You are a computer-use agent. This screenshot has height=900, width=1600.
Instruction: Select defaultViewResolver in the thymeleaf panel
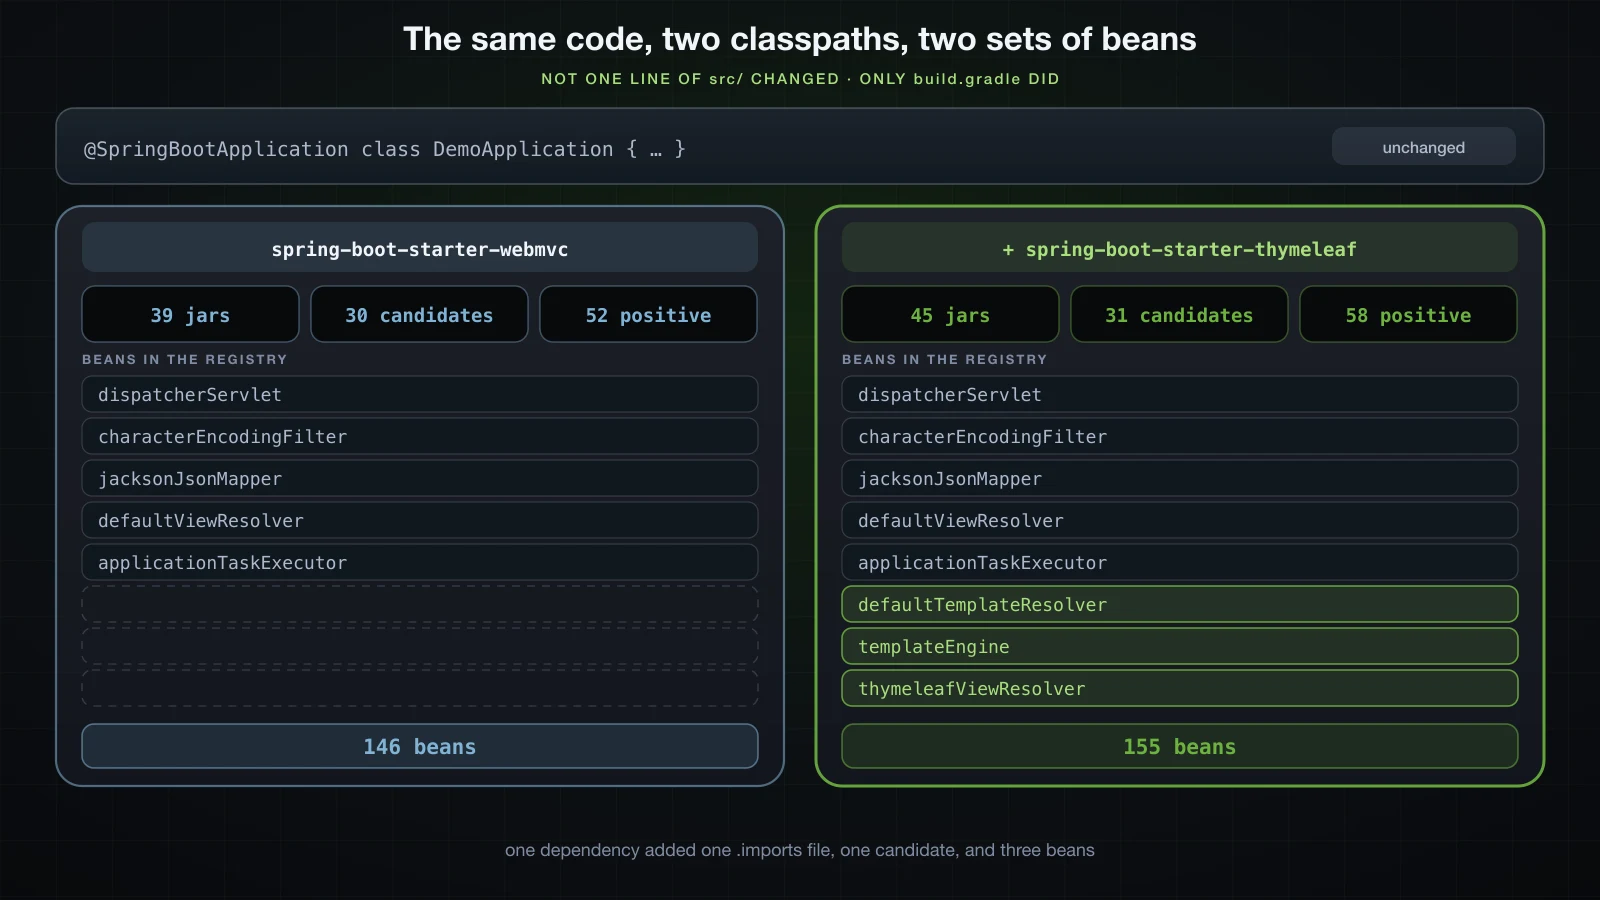1180,520
